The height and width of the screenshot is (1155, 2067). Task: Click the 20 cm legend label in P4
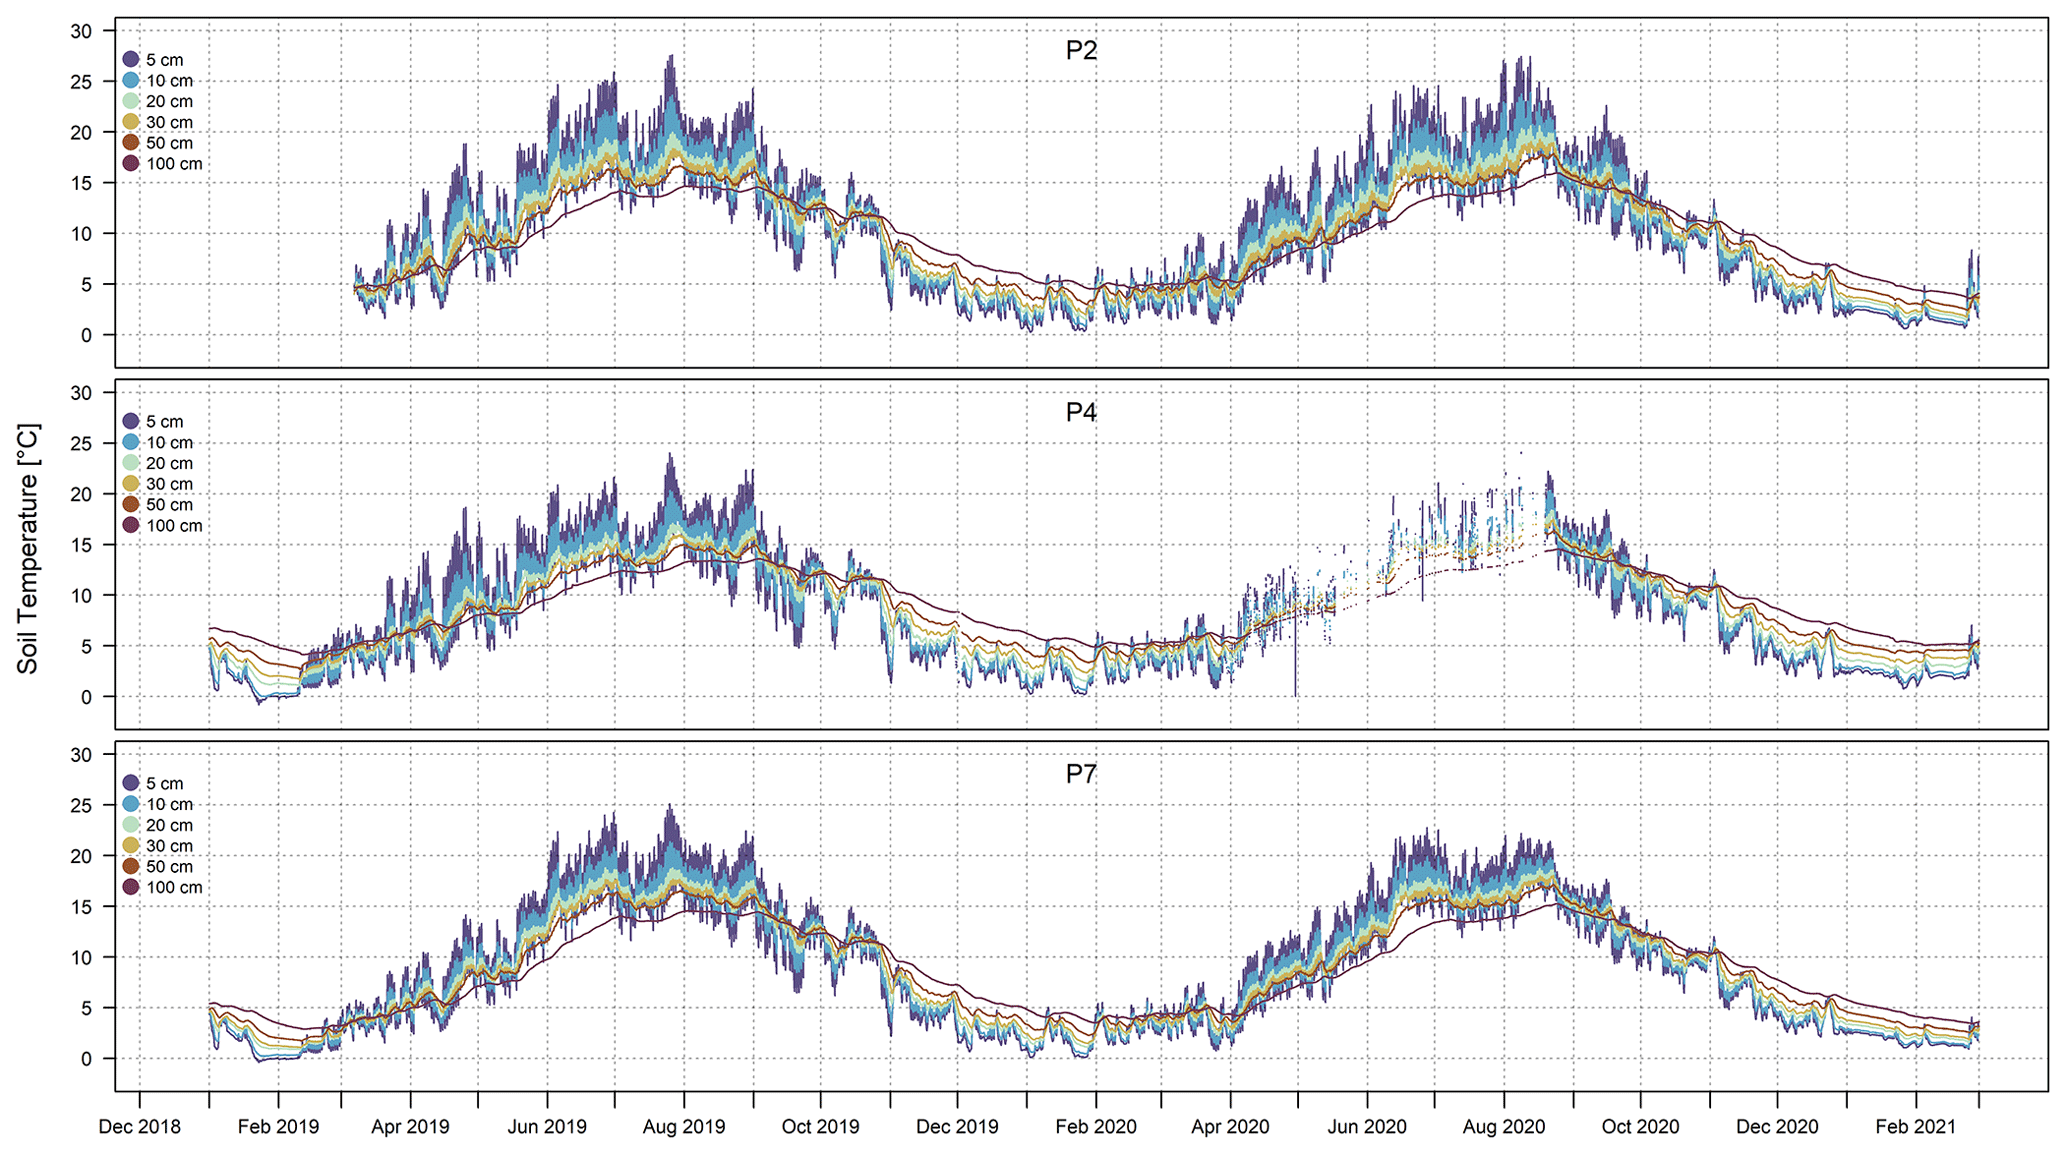pos(169,464)
